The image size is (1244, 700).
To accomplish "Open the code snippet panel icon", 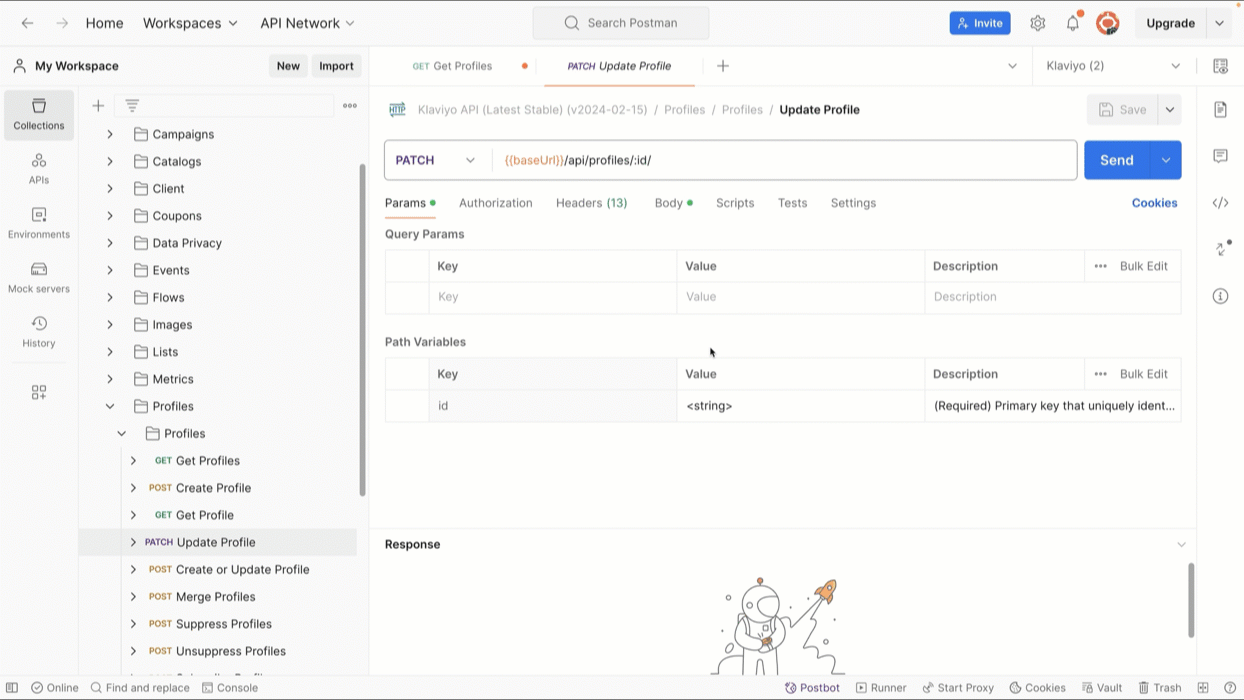I will pyautogui.click(x=1220, y=203).
